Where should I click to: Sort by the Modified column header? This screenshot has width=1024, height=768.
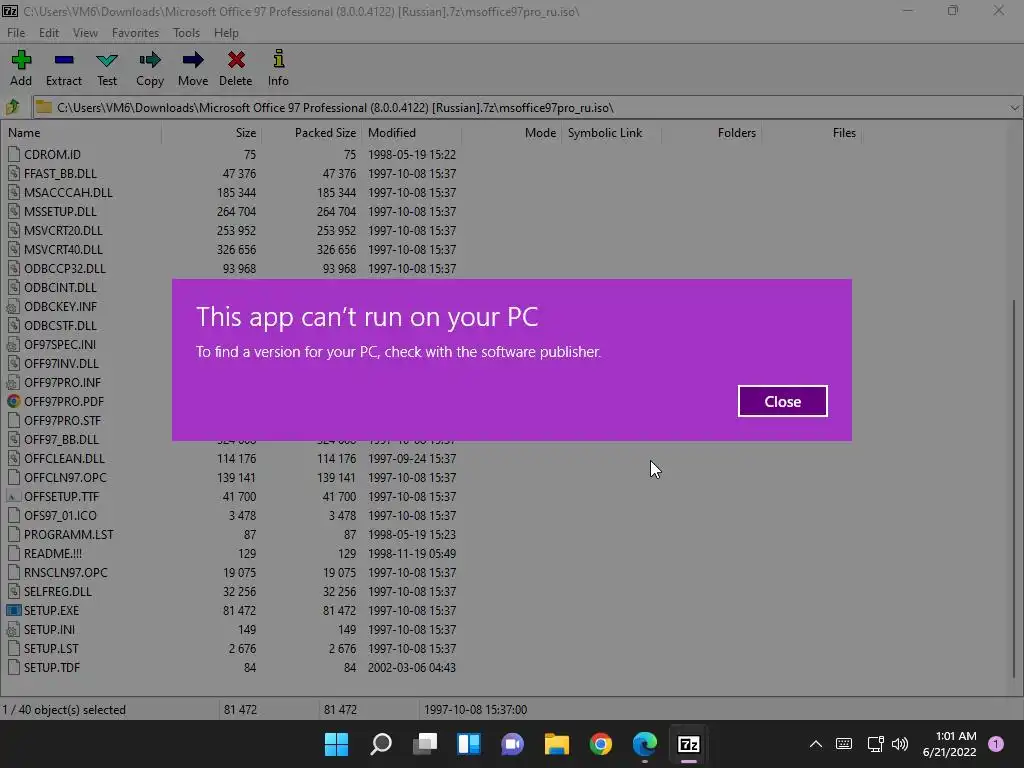411,133
